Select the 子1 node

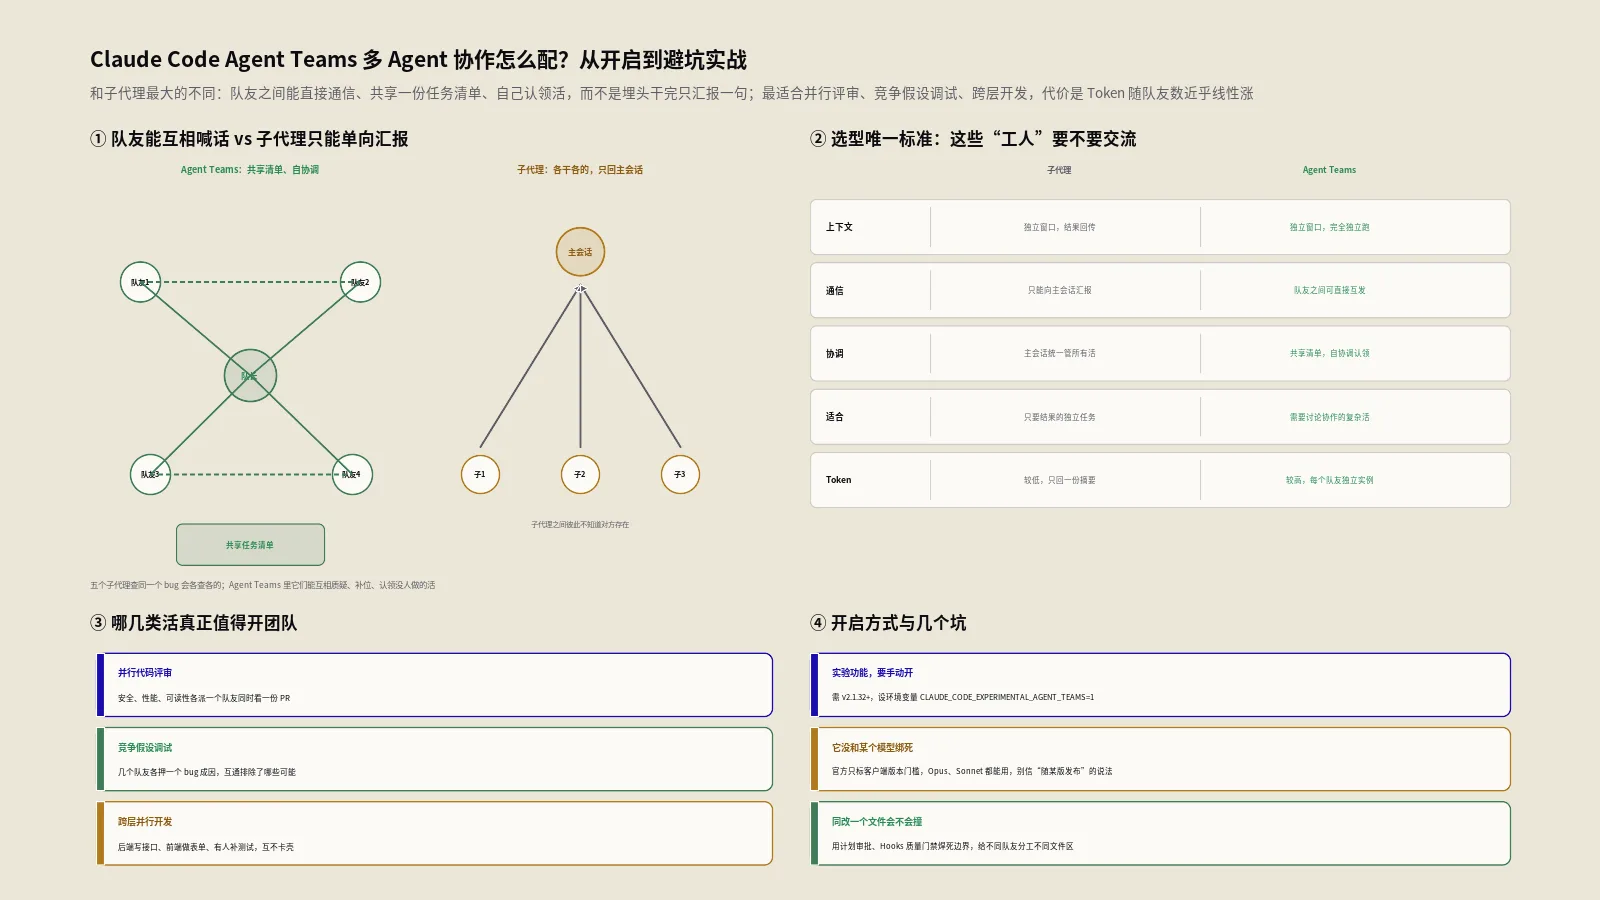480,474
